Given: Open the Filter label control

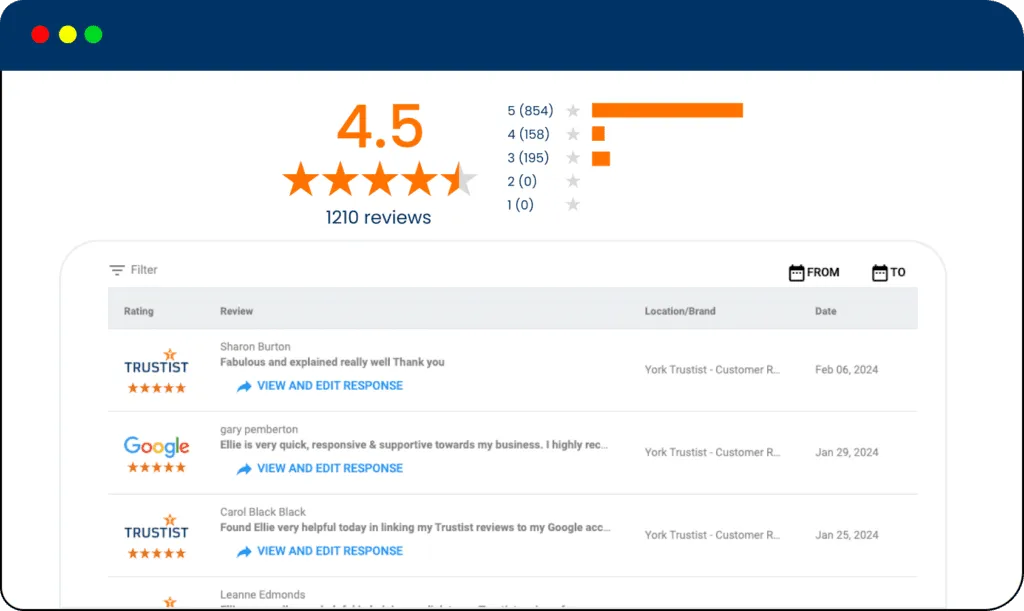Looking at the screenshot, I should (144, 270).
